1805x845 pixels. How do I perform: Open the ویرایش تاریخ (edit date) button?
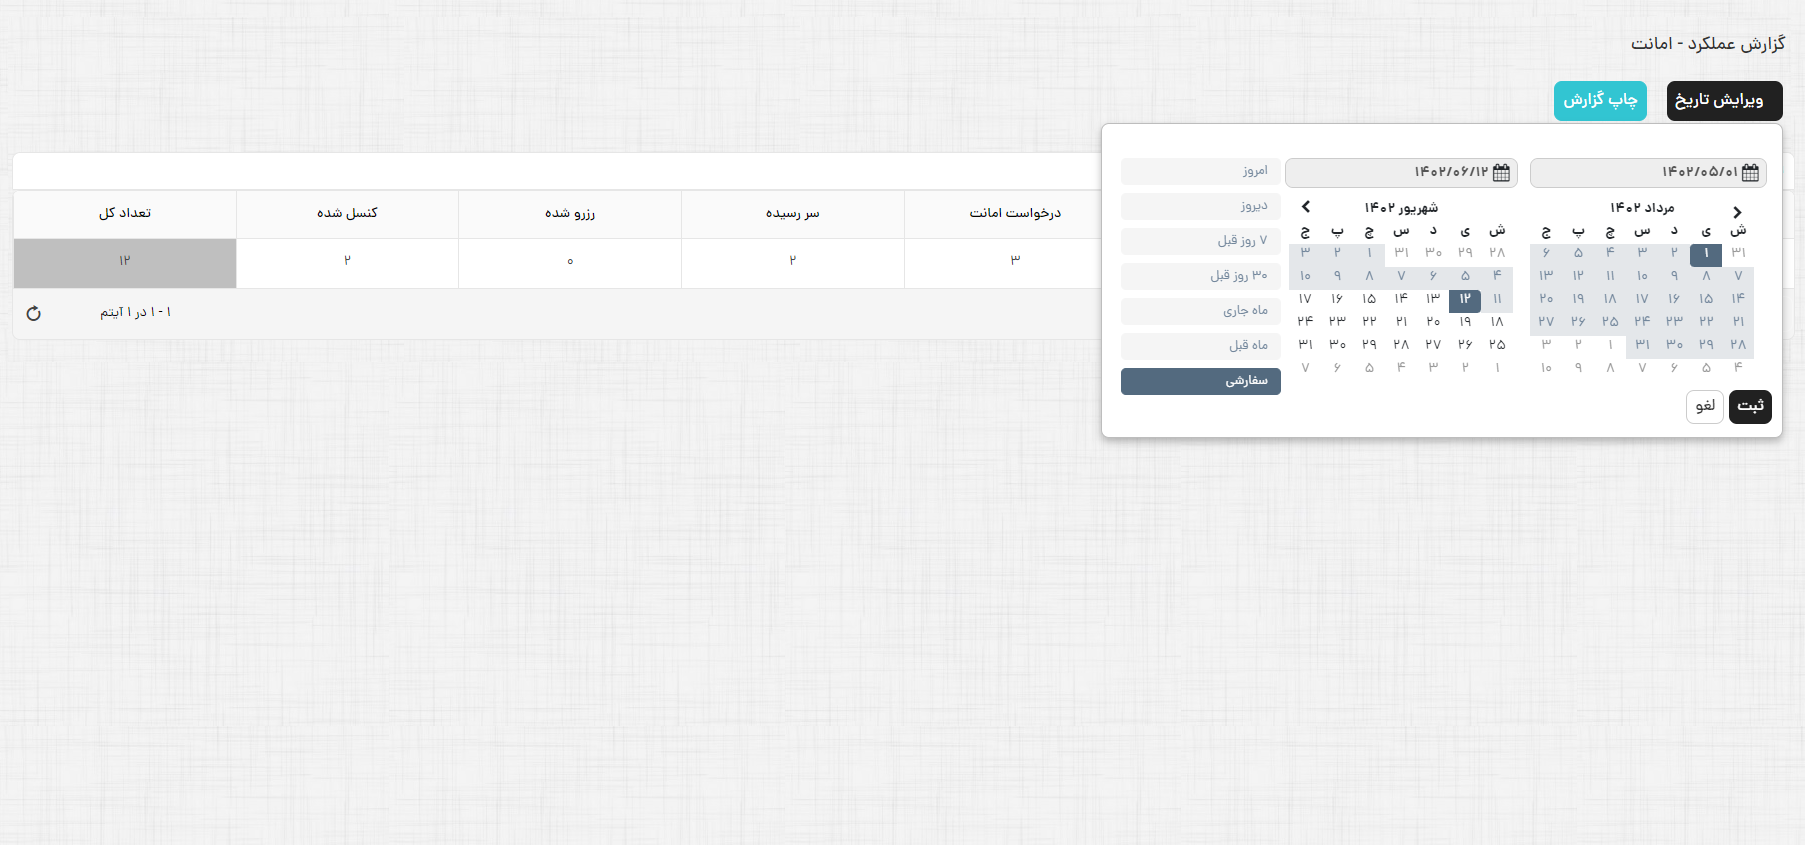[1724, 101]
